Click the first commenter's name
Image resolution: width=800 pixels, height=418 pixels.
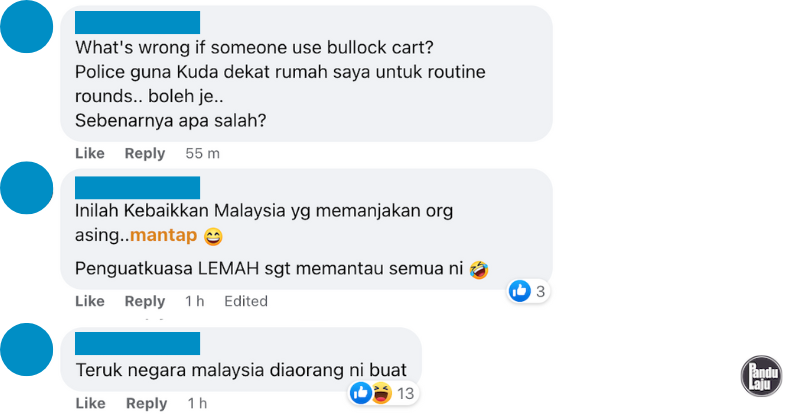click(x=137, y=22)
